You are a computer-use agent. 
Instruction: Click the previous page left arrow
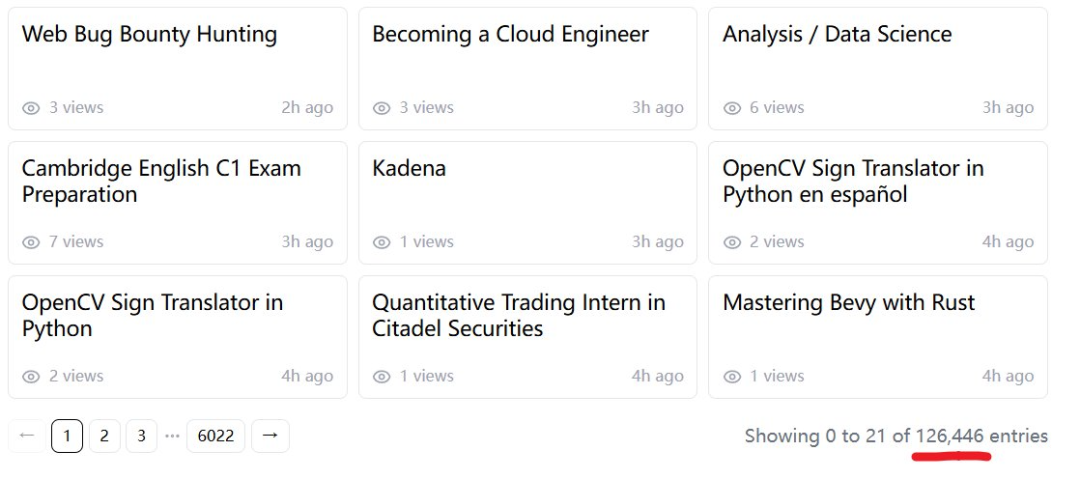(x=27, y=436)
